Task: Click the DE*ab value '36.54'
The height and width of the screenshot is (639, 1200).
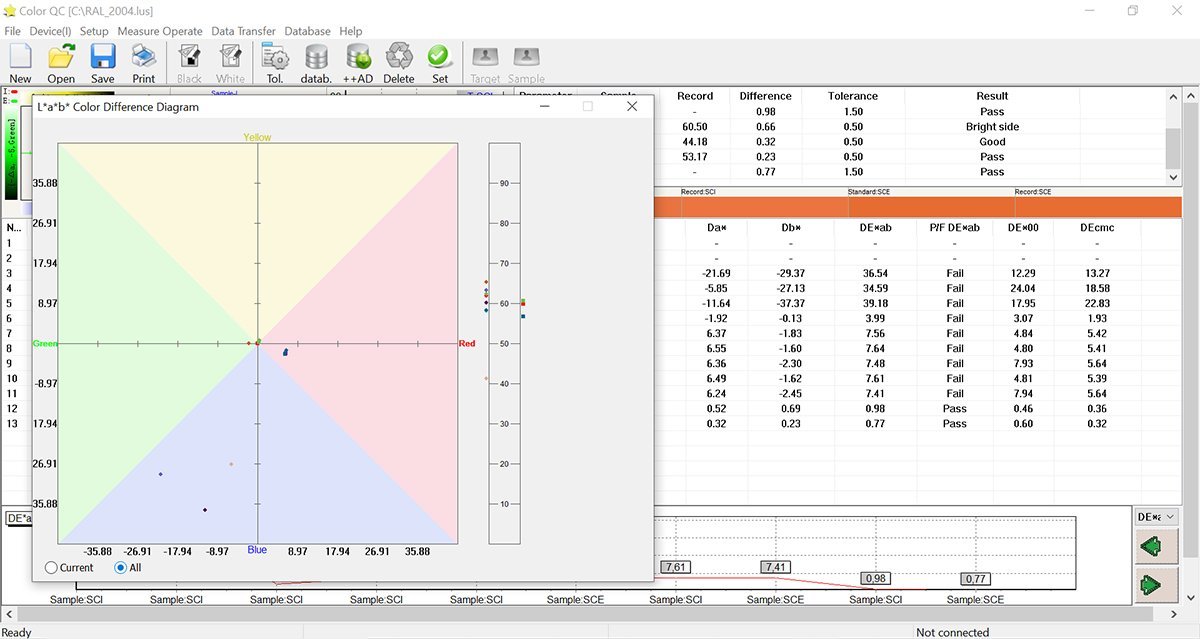Action: 875,273
